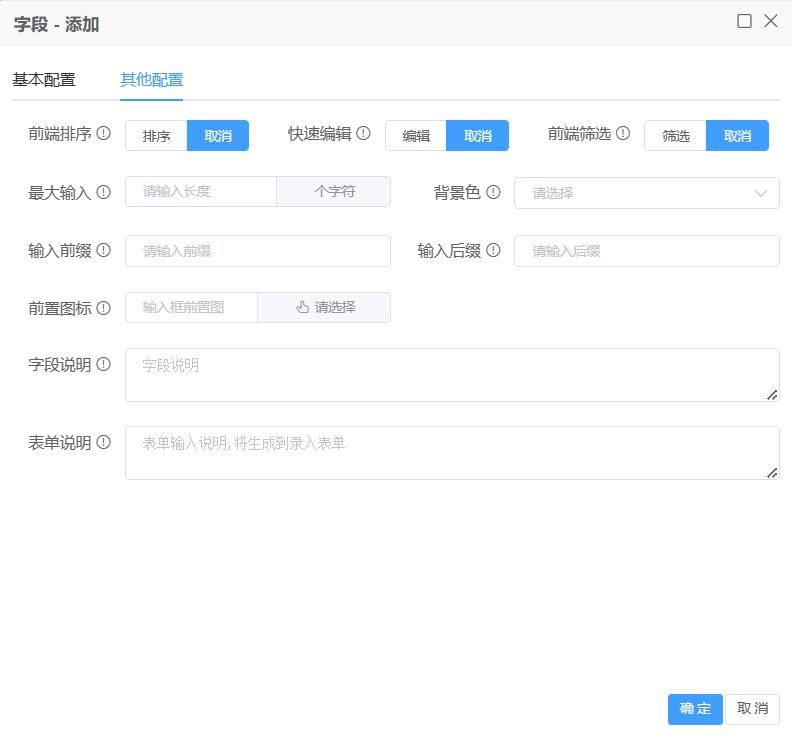This screenshot has height=738, width=792.
Task: Click the info icon beside 背景色
Action: (x=493, y=192)
